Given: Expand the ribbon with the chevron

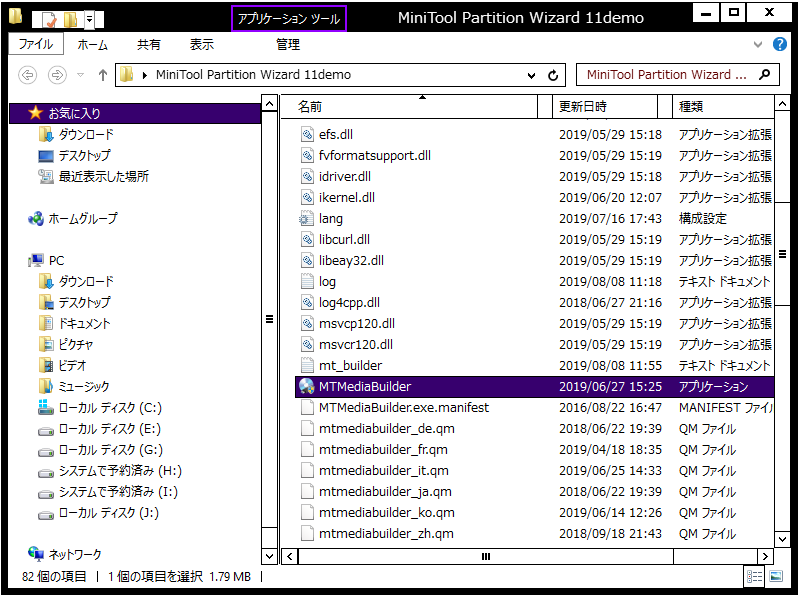Looking at the screenshot, I should click(x=758, y=44).
